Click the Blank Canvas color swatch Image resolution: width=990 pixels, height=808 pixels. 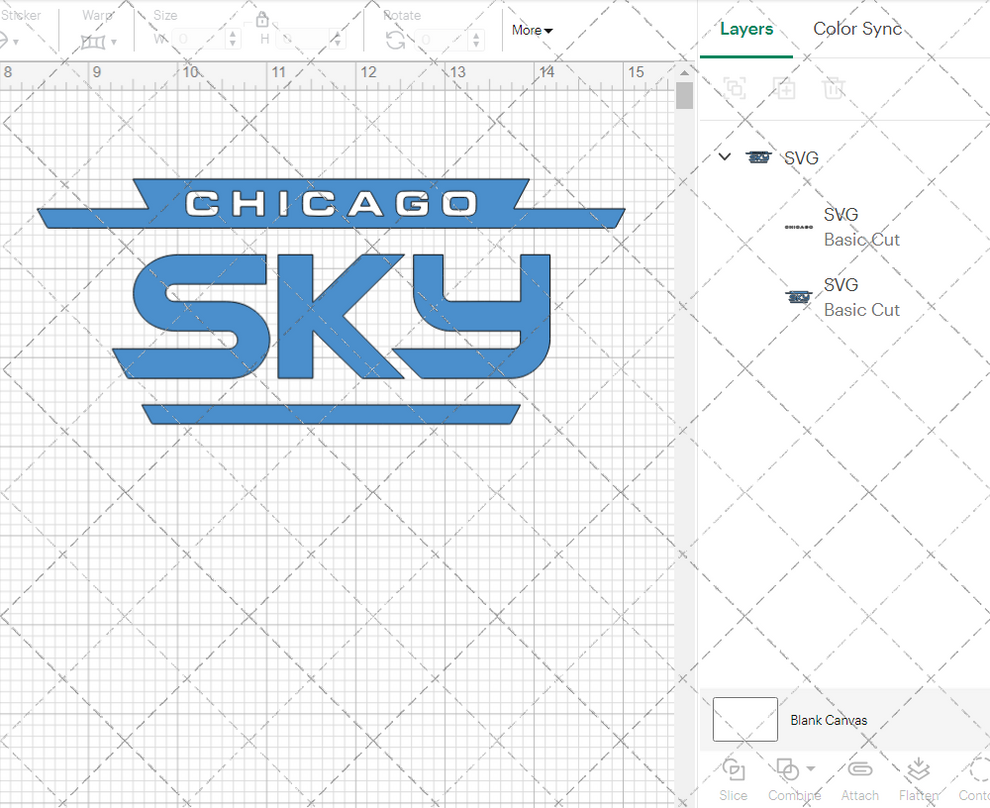744,719
